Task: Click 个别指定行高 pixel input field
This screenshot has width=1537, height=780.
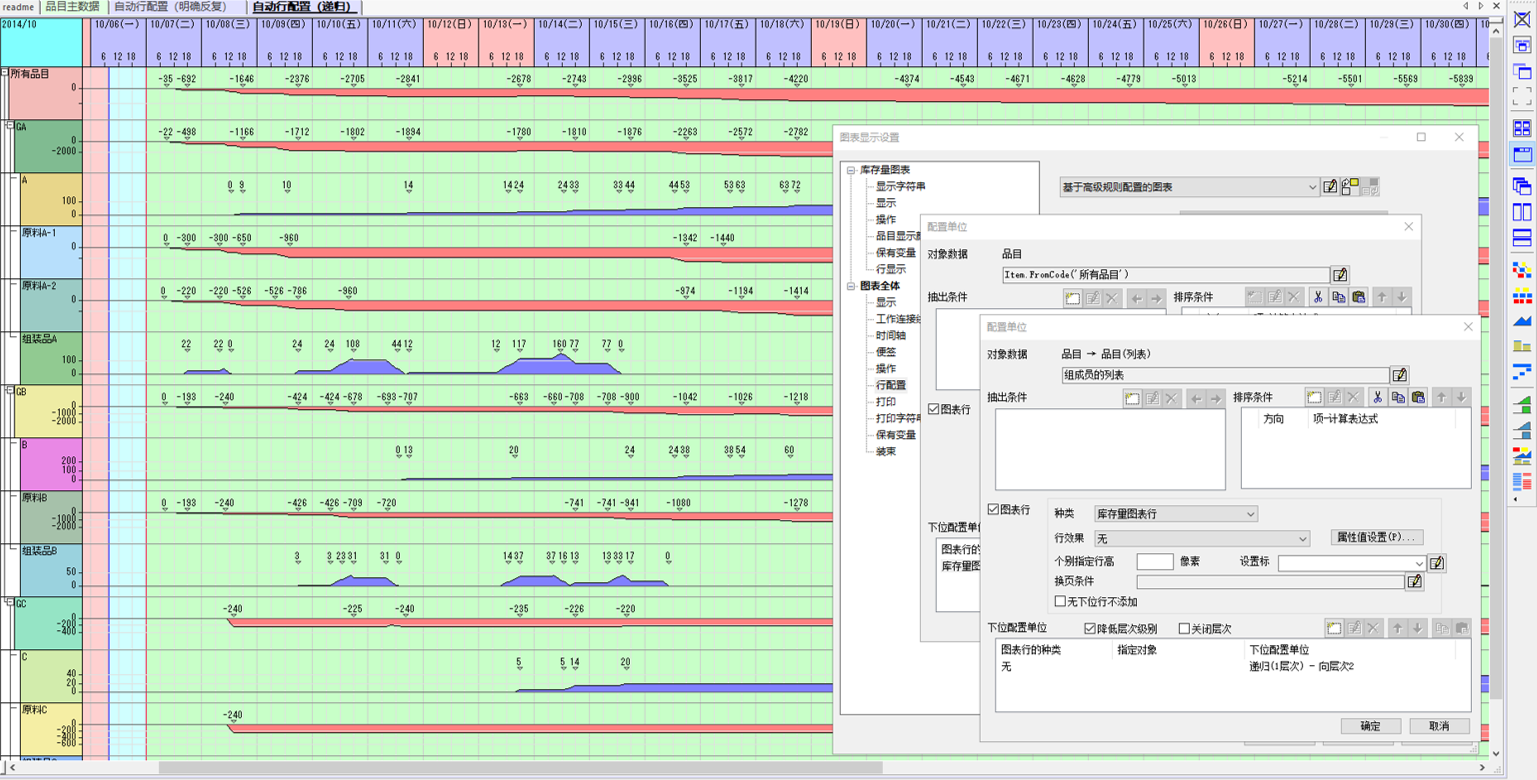Action: click(x=1155, y=562)
